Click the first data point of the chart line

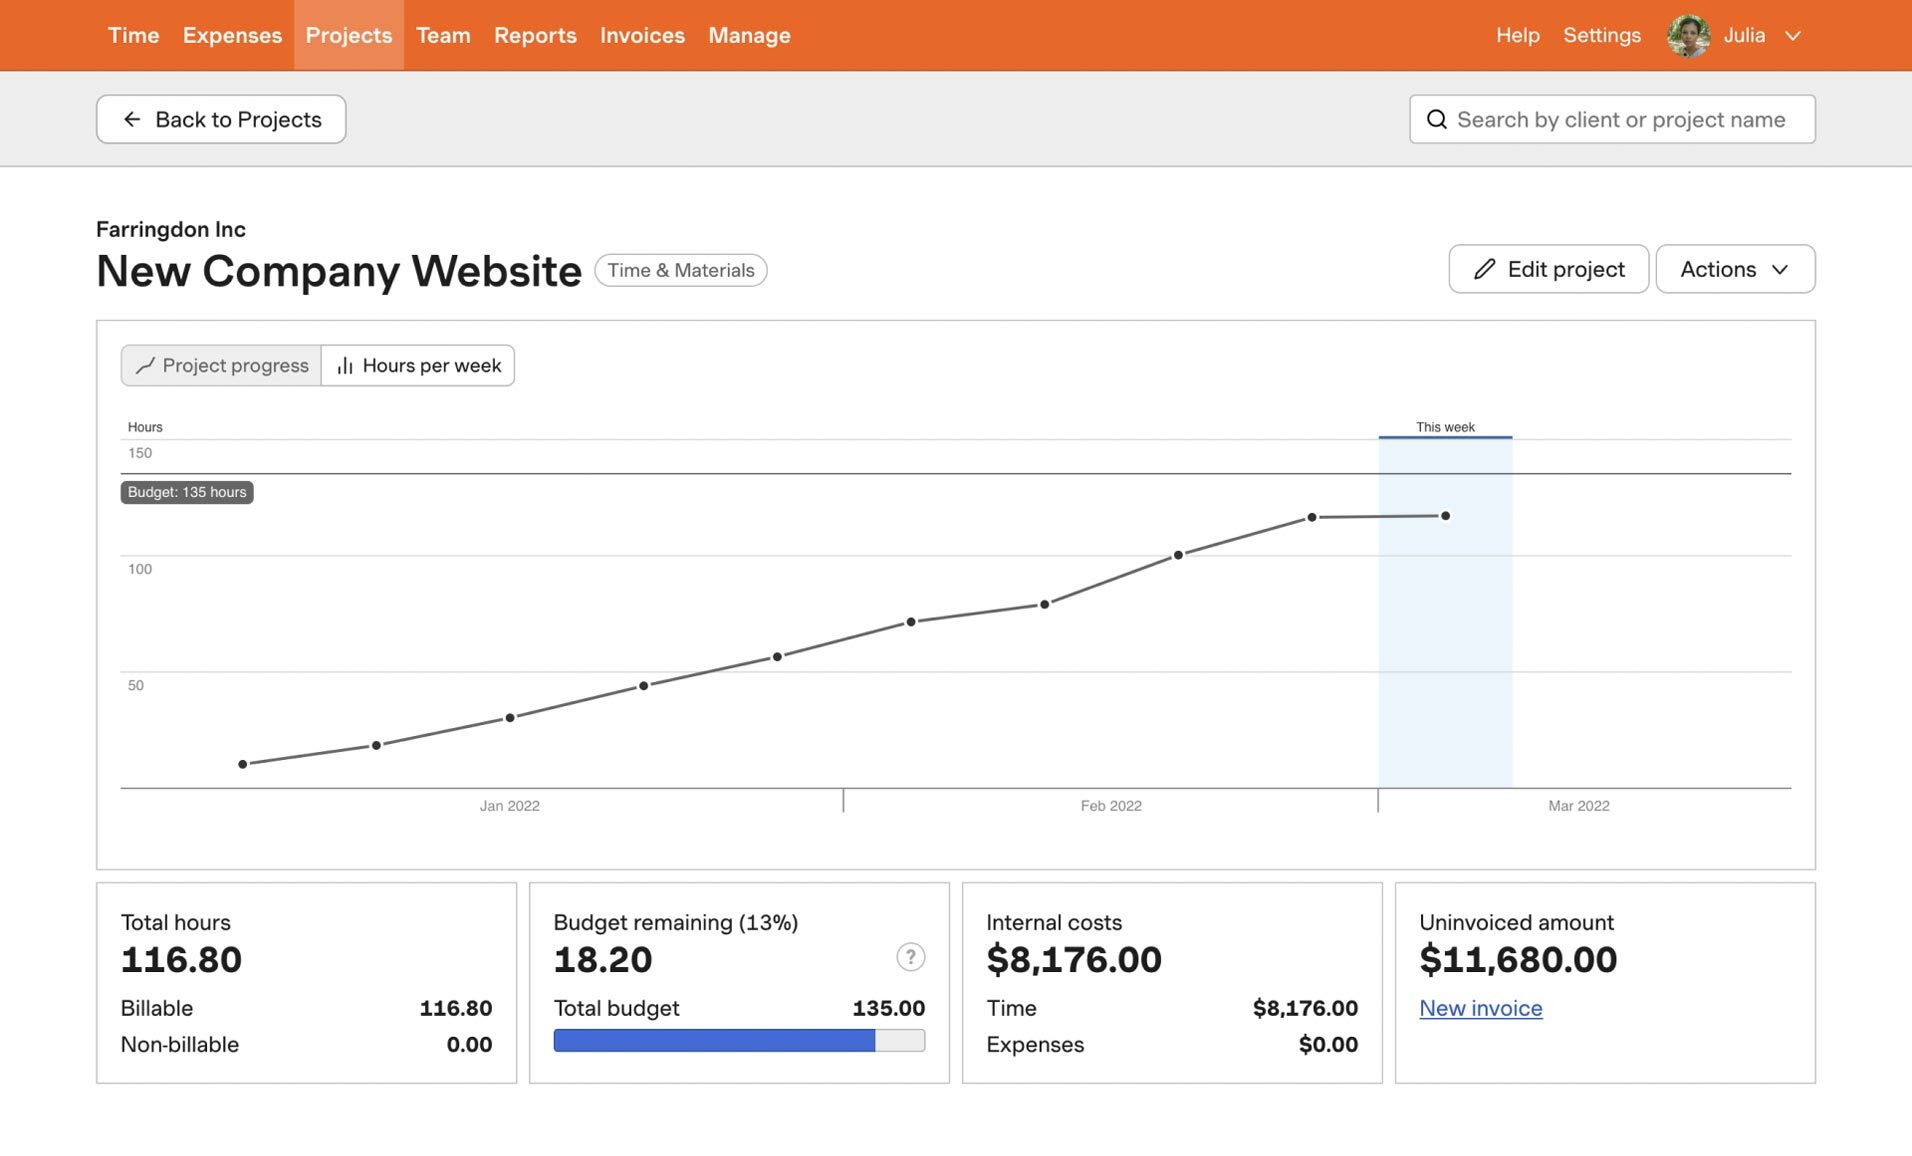(x=243, y=764)
